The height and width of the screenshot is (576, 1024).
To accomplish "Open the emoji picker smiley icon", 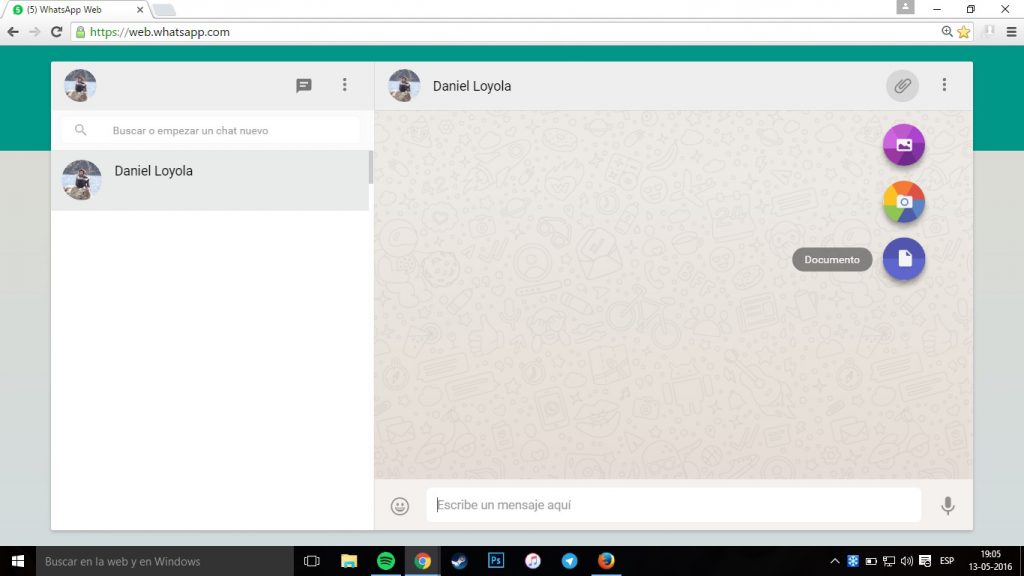I will coord(400,506).
